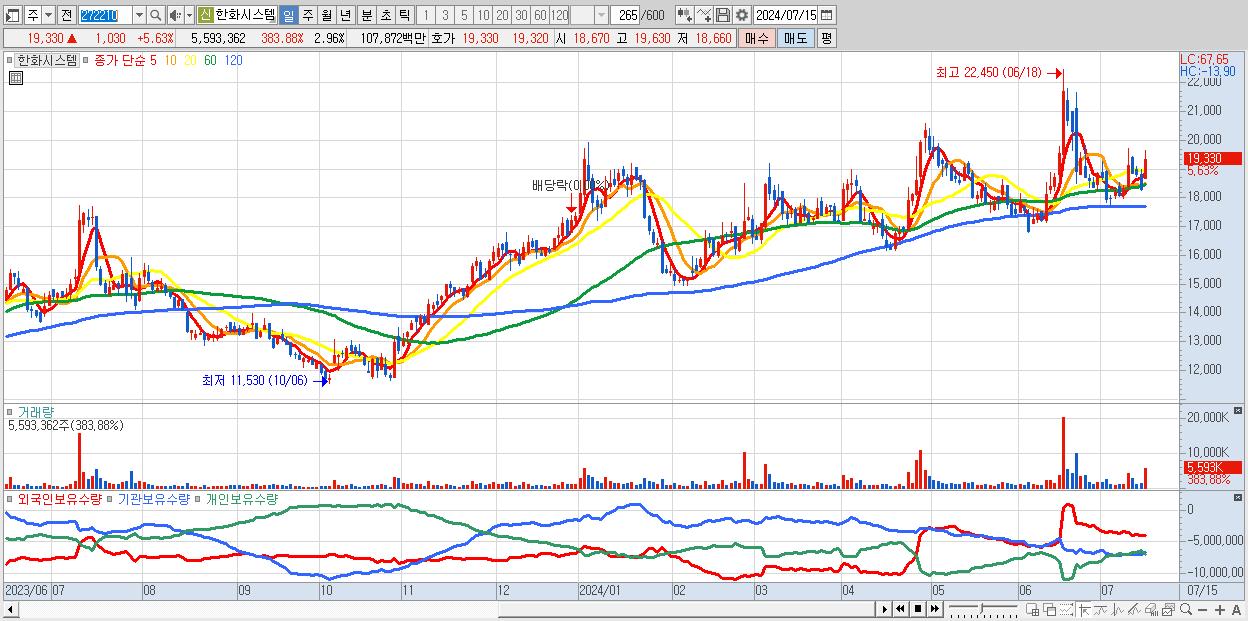
Task: Open chart settings gear icon
Action: [x=741, y=15]
